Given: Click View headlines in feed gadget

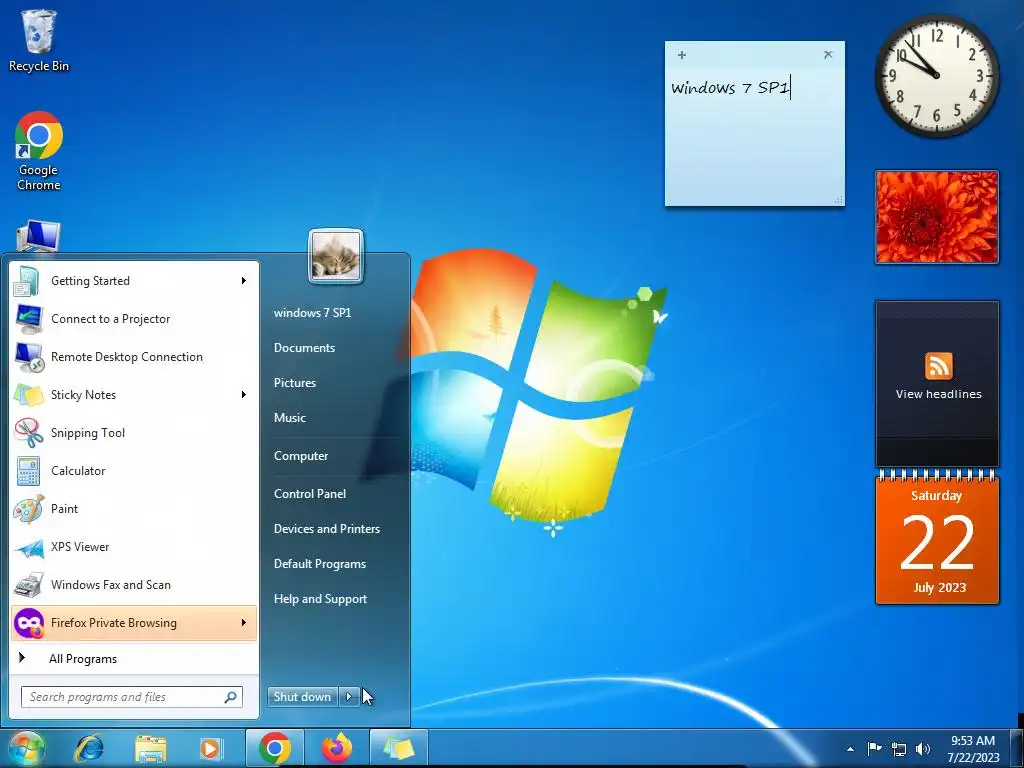Looking at the screenshot, I should pyautogui.click(x=938, y=394).
